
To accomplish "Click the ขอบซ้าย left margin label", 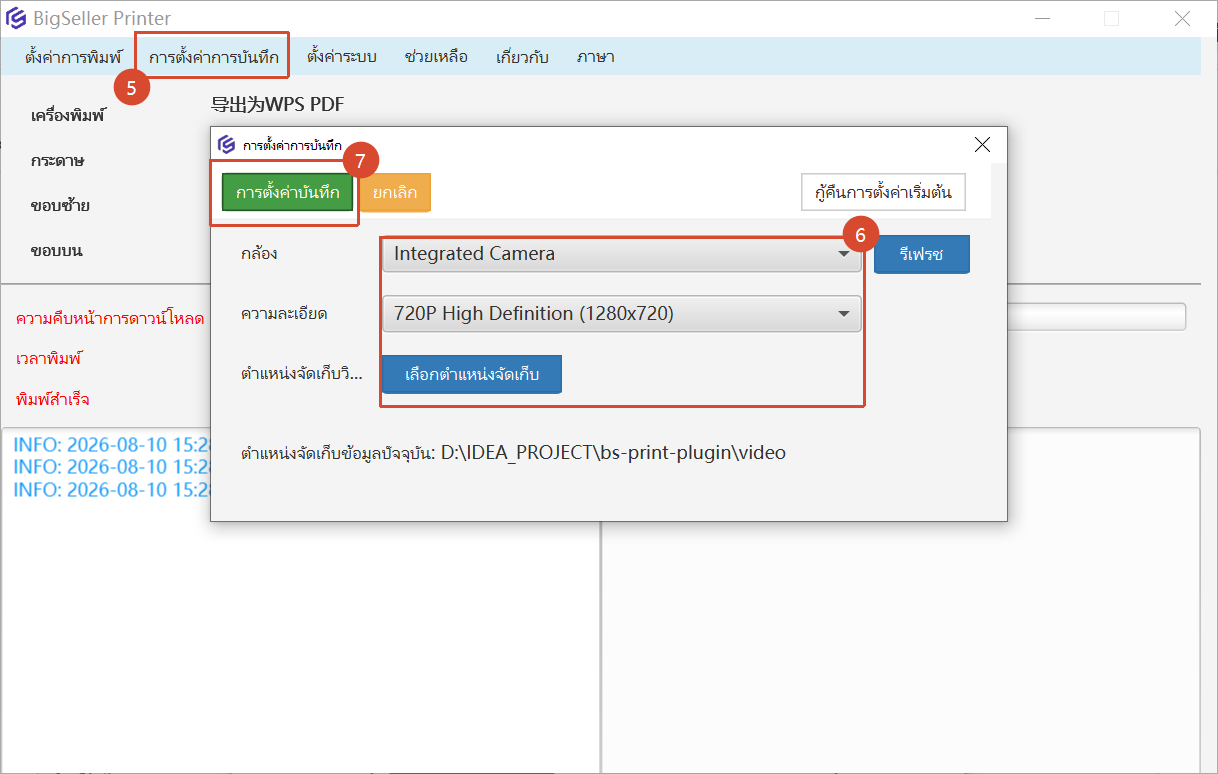I will [60, 206].
